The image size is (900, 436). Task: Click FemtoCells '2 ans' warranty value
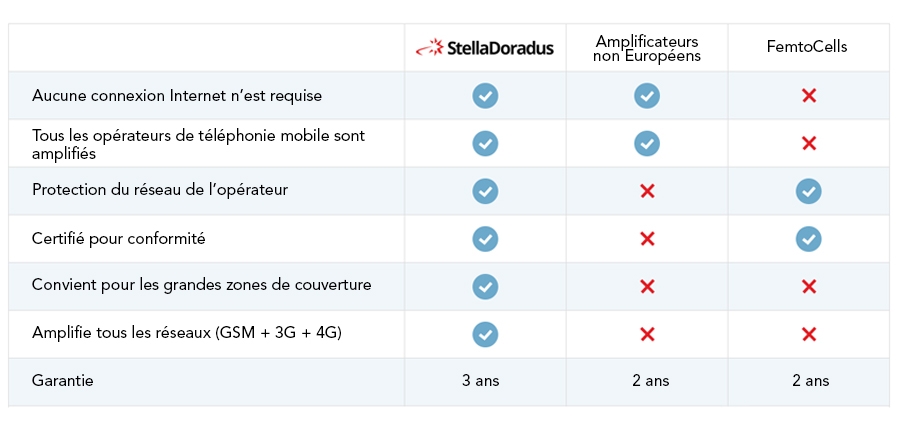pyautogui.click(x=809, y=381)
